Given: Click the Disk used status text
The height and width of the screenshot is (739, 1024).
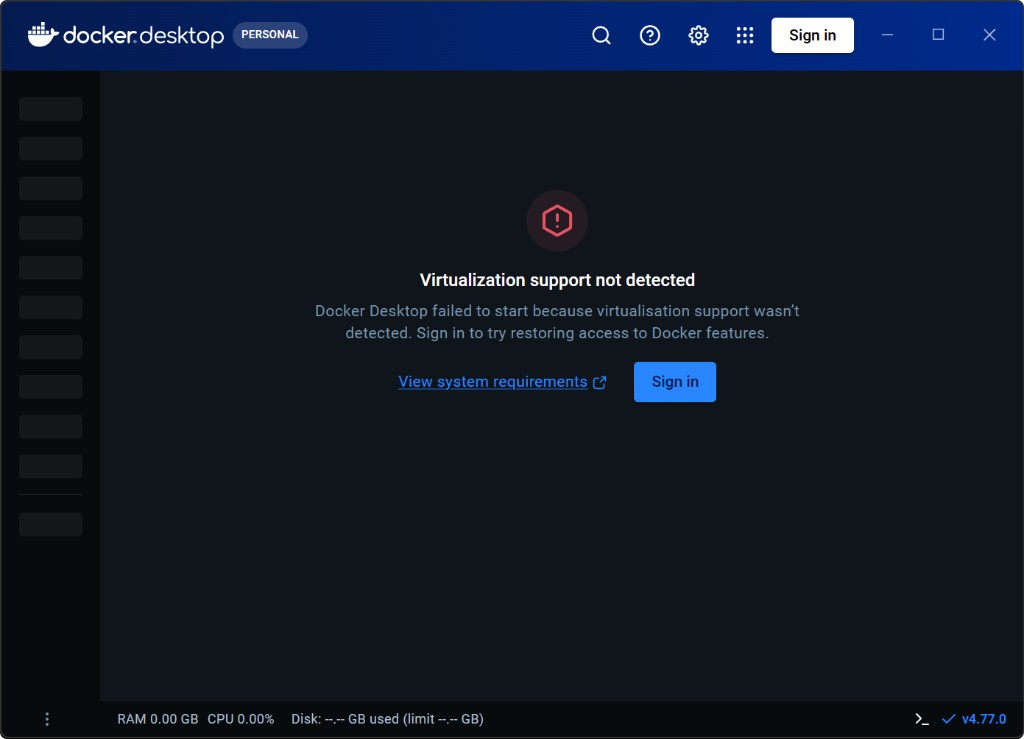Looking at the screenshot, I should pyautogui.click(x=387, y=719).
